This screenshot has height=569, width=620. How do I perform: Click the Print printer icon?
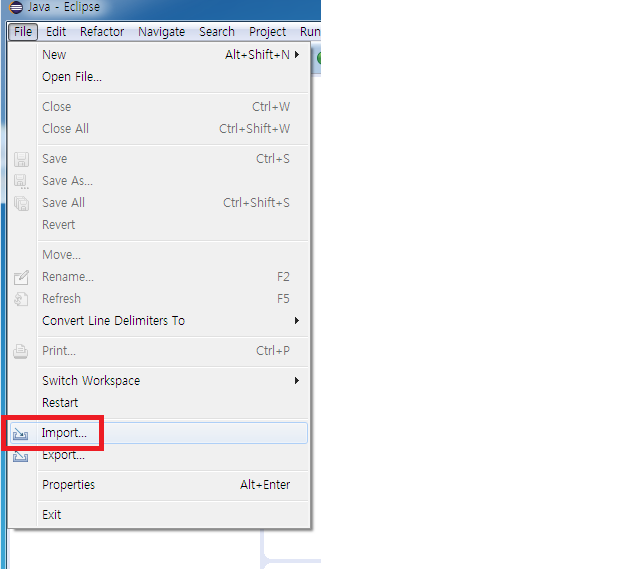point(21,352)
